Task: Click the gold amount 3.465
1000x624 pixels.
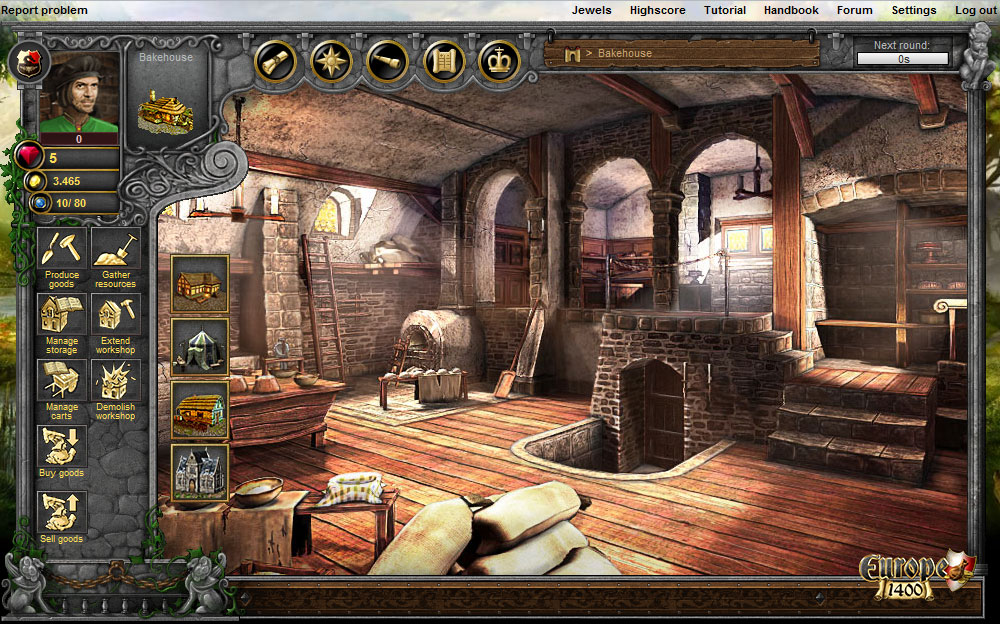Action: (x=66, y=181)
